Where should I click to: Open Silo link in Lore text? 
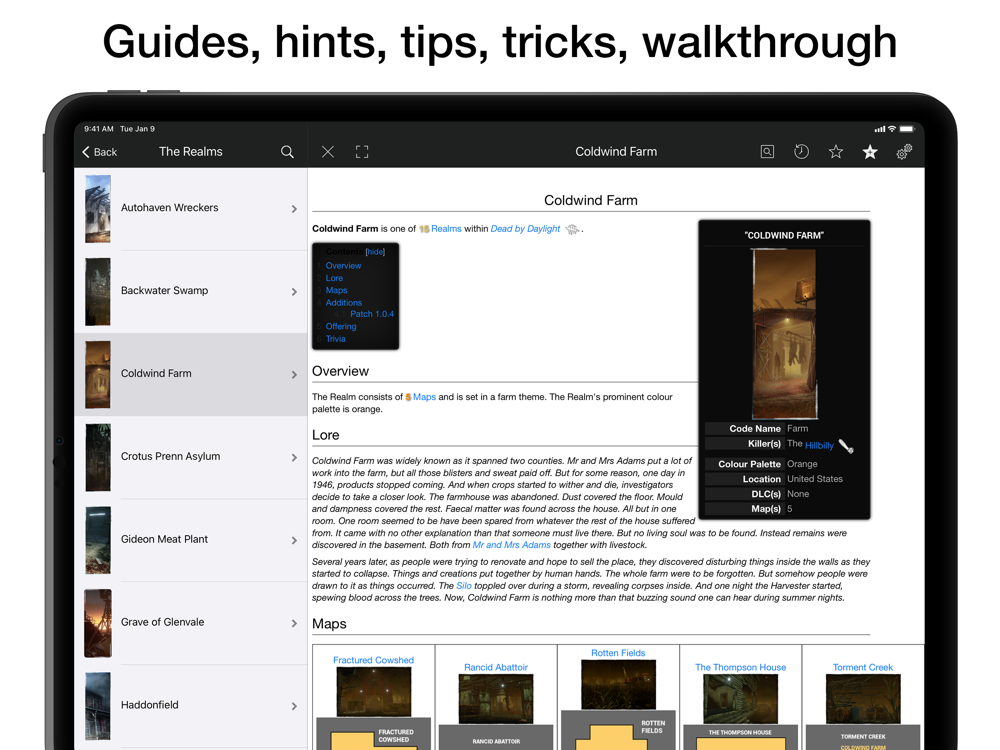[464, 585]
